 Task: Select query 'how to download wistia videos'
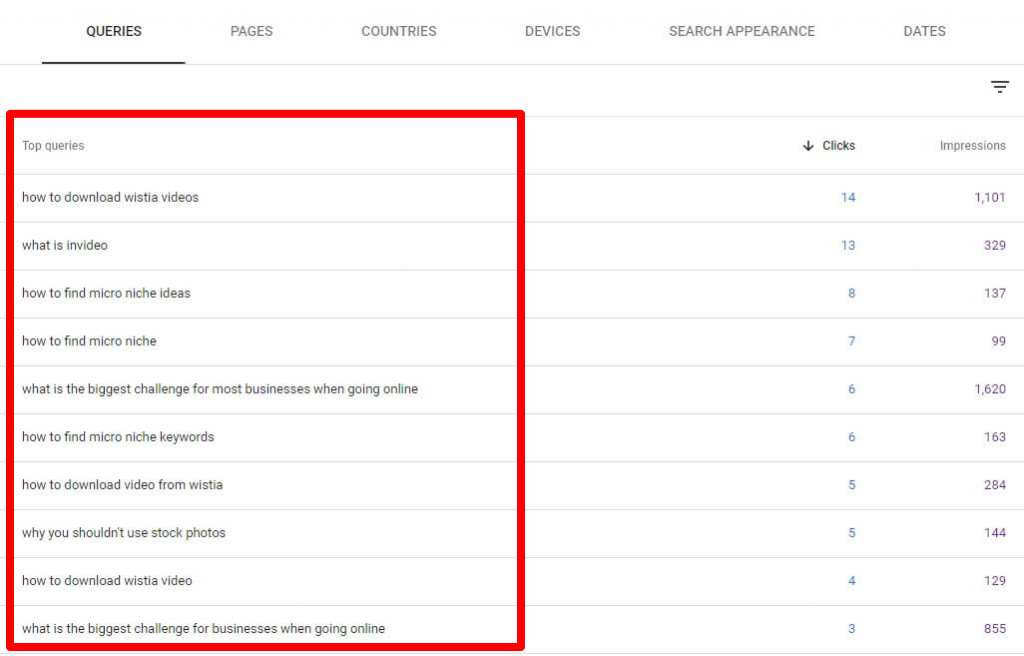tap(110, 197)
